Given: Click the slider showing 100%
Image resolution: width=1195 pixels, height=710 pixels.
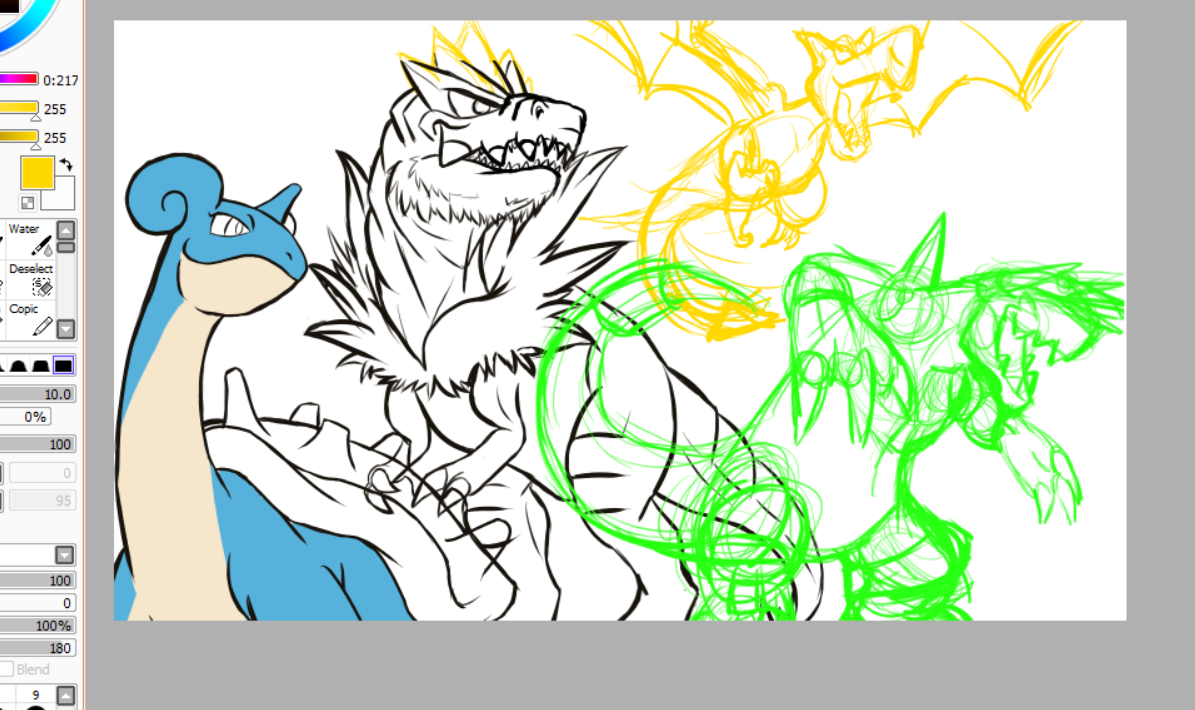Looking at the screenshot, I should (37, 625).
